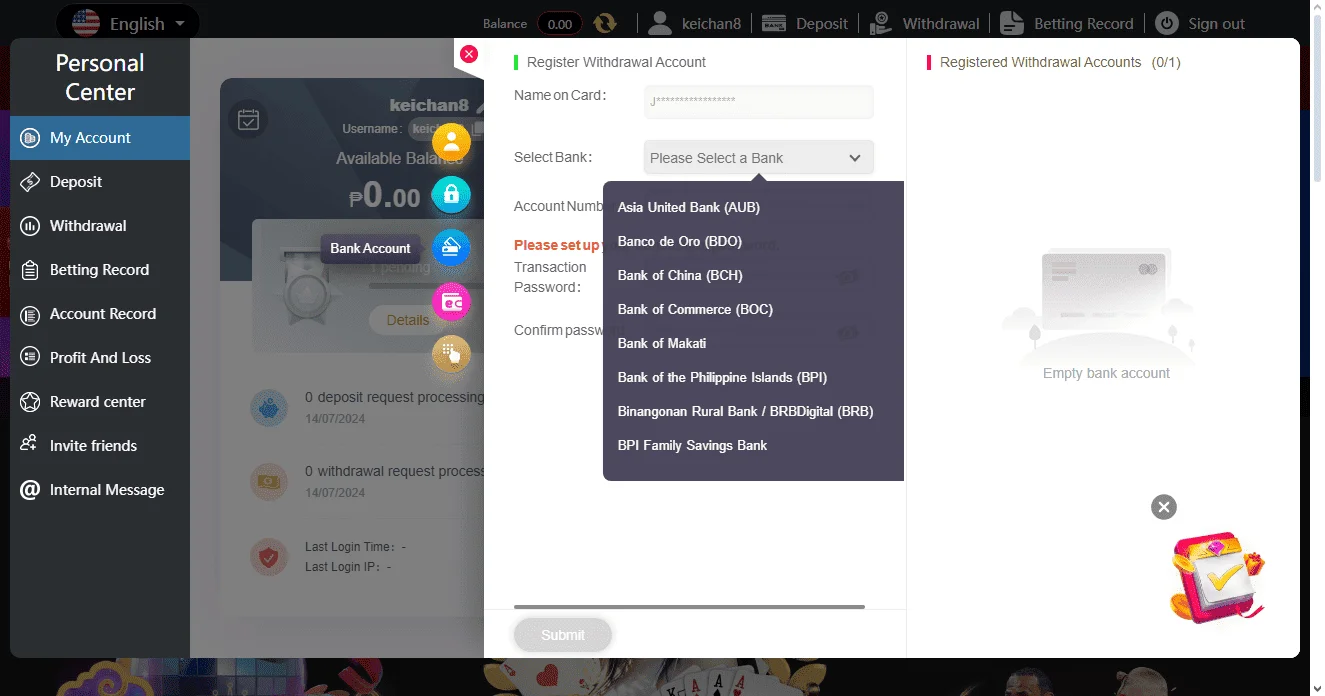Open the English language dropdown
The width and height of the screenshot is (1325, 696).
tap(128, 23)
